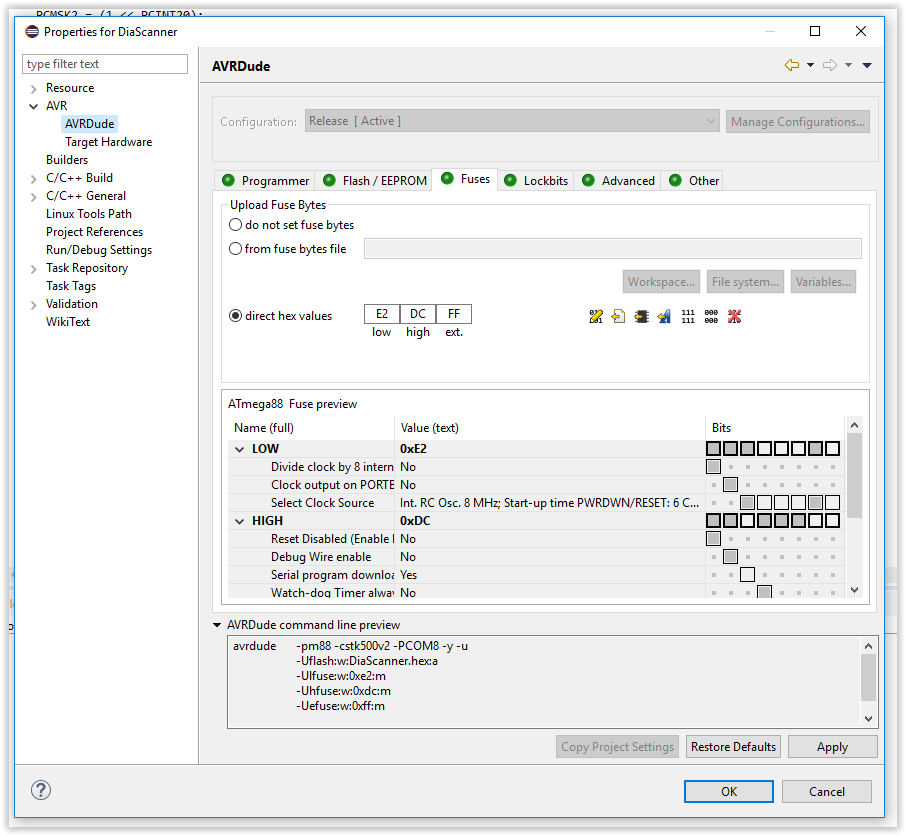Toggle the 'Debug Wire enable' bit box
Image resolution: width=905 pixels, height=835 pixels.
(730, 557)
